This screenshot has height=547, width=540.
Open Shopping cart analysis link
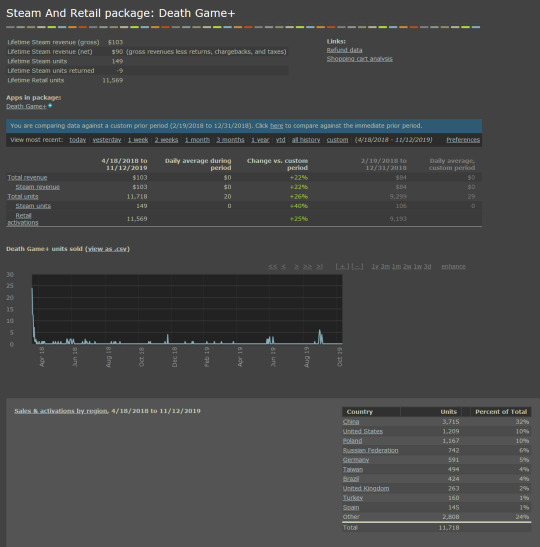359,59
